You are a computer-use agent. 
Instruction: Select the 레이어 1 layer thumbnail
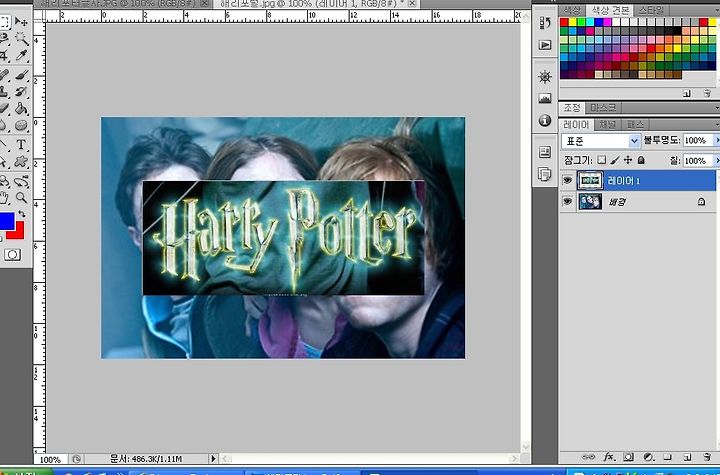coord(590,181)
